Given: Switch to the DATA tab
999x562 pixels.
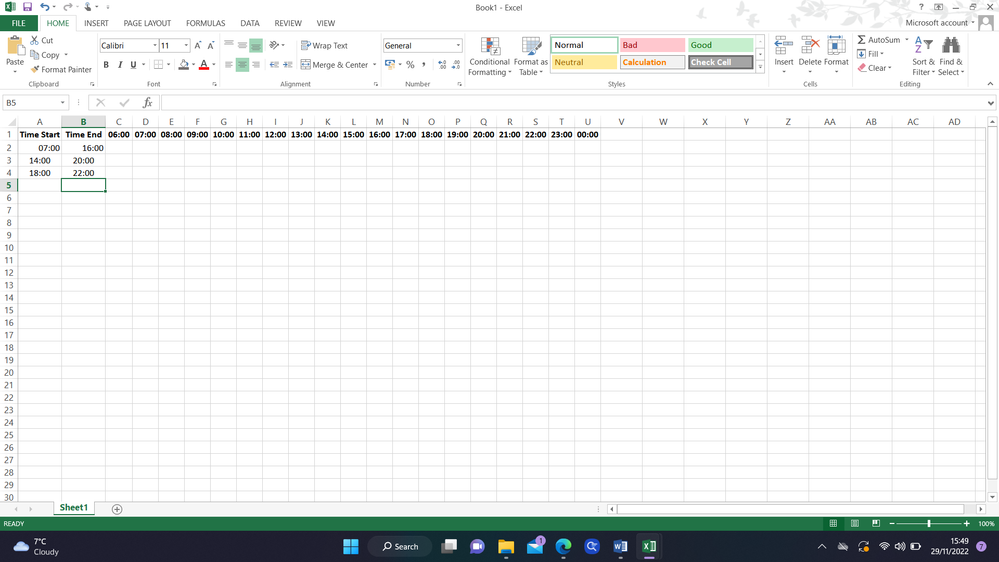Looking at the screenshot, I should pyautogui.click(x=250, y=23).
